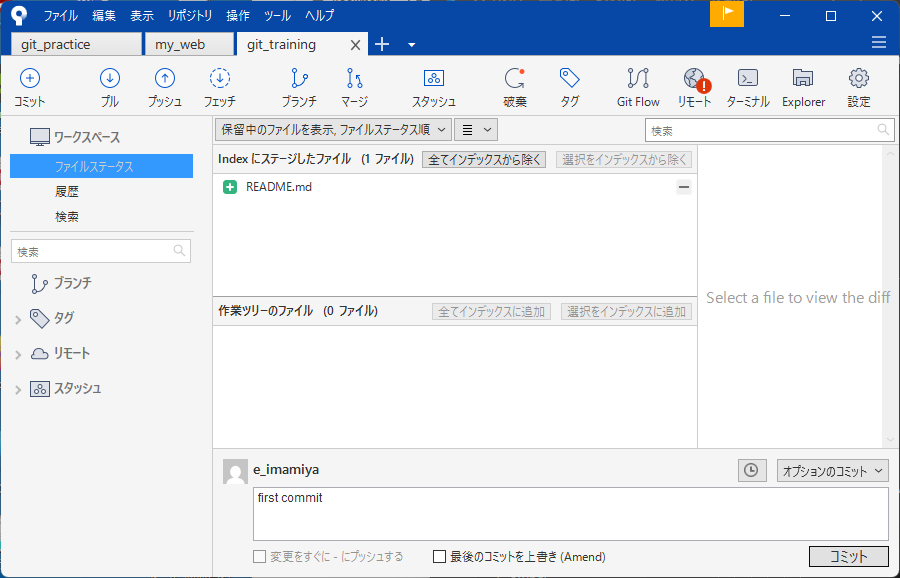Unstage README.md using the minus button
900x578 pixels.
(684, 187)
